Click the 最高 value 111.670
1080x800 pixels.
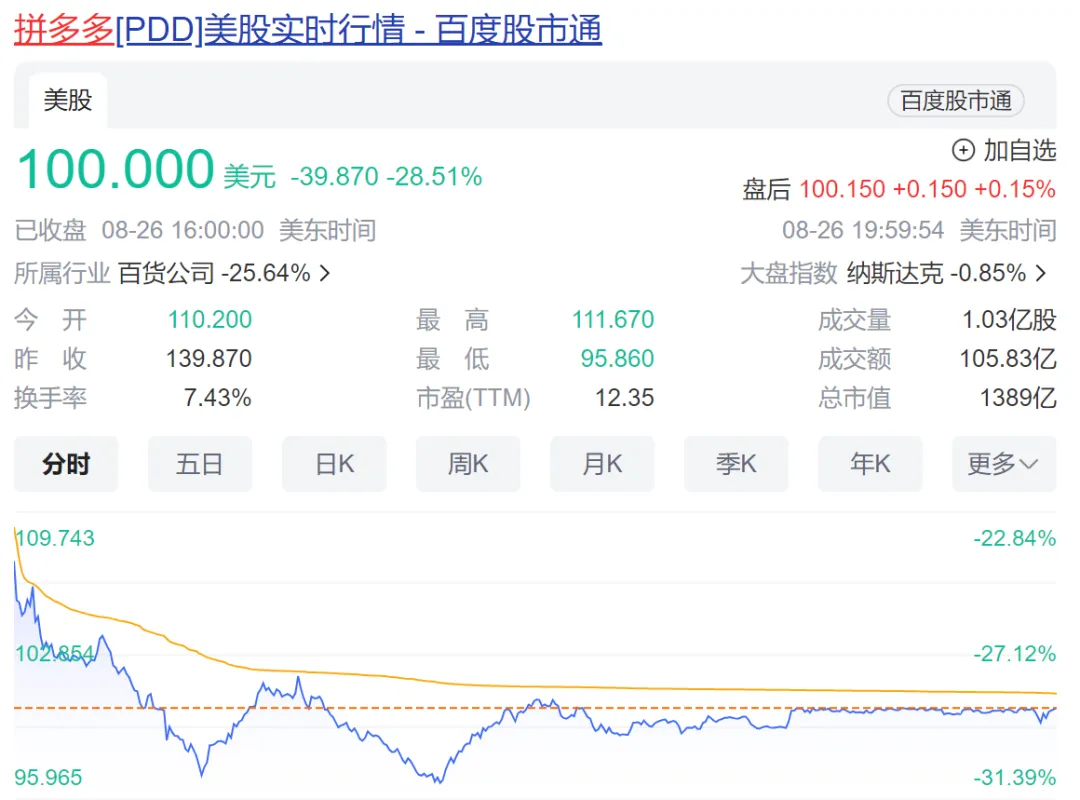(613, 320)
